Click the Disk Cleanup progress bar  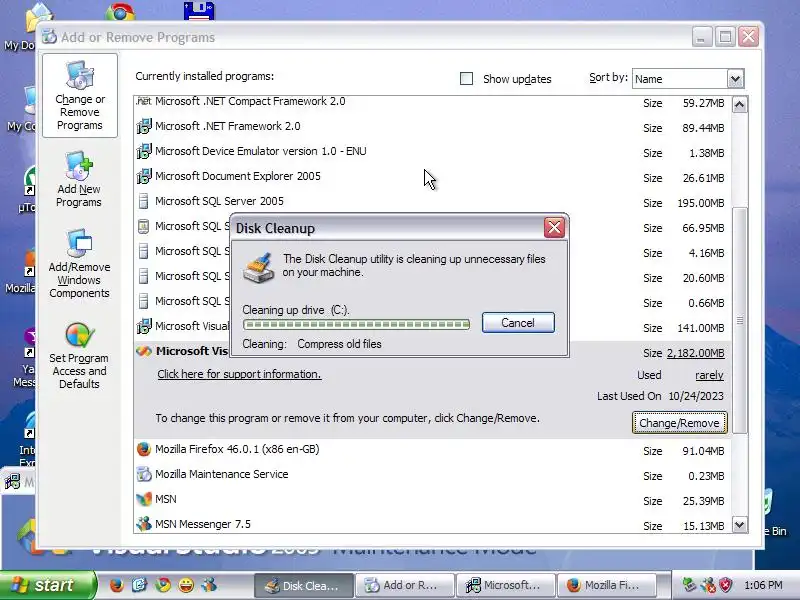(x=357, y=324)
